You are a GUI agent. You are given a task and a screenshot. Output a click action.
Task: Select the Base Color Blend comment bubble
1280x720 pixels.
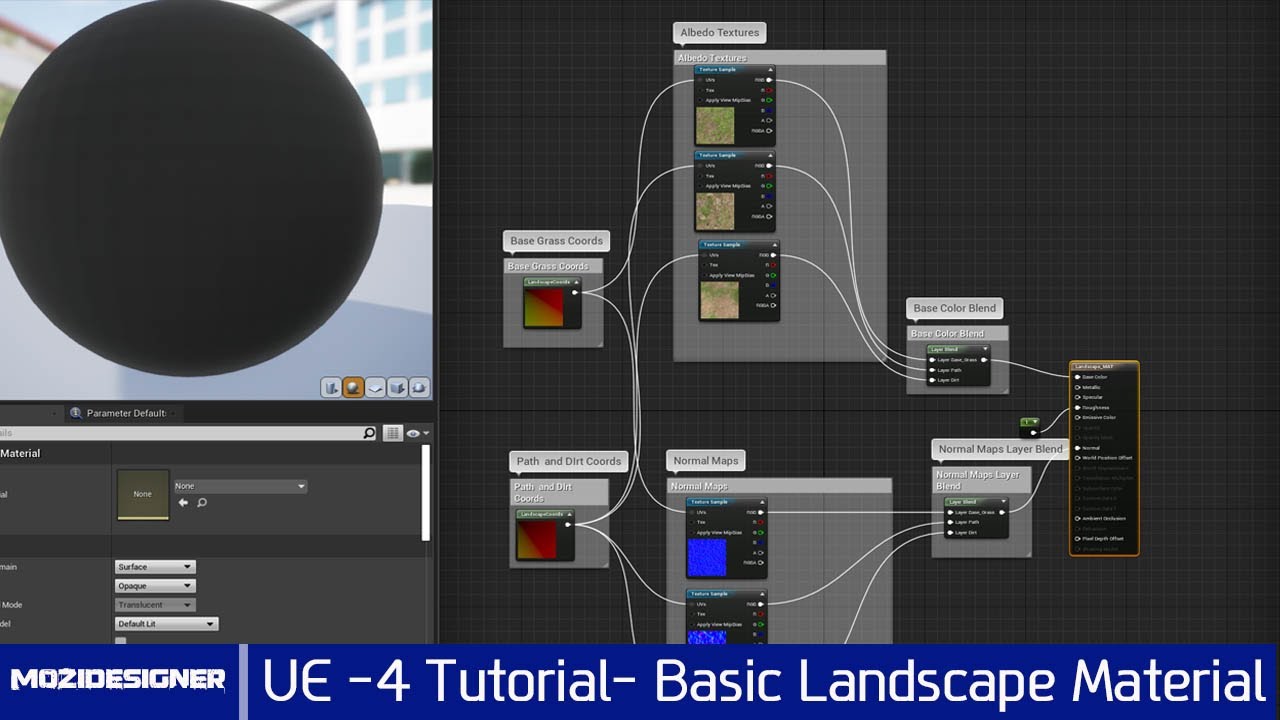[x=955, y=308]
